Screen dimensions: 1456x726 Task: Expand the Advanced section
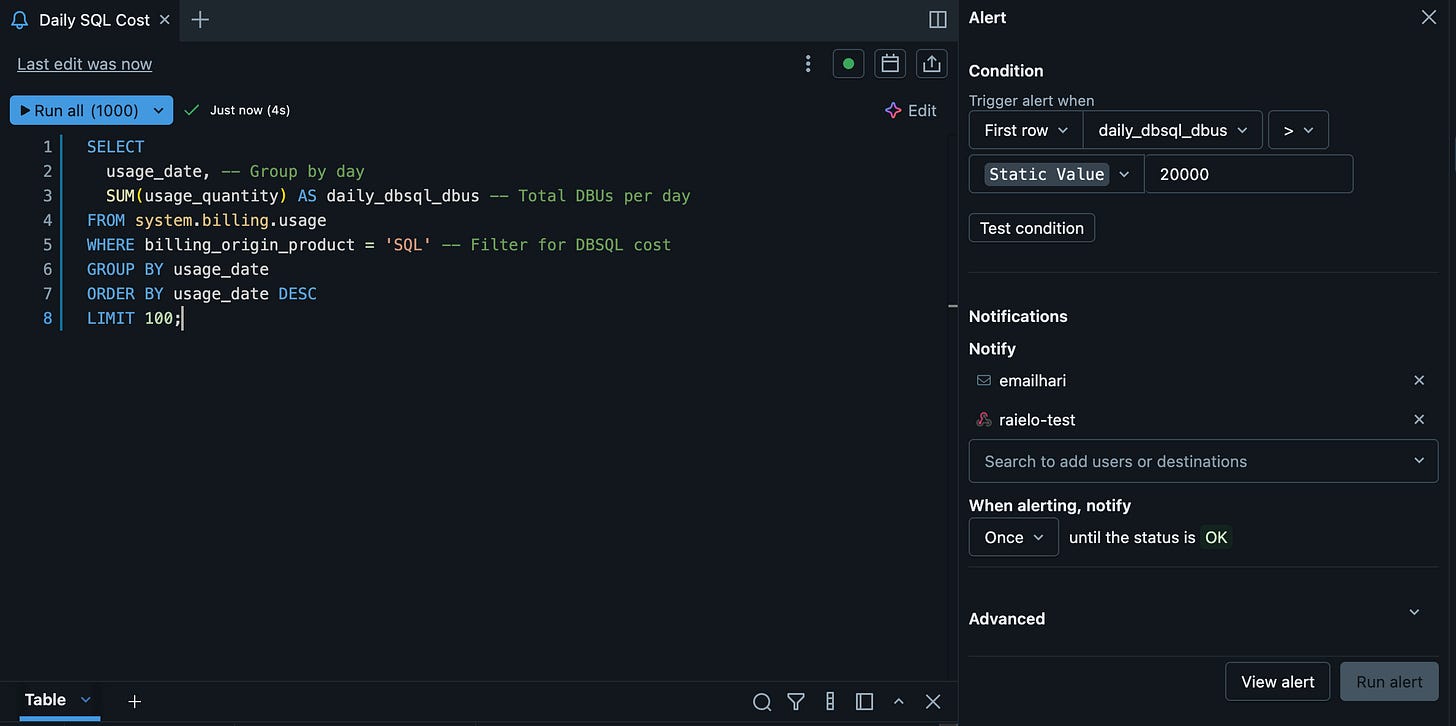point(1414,612)
